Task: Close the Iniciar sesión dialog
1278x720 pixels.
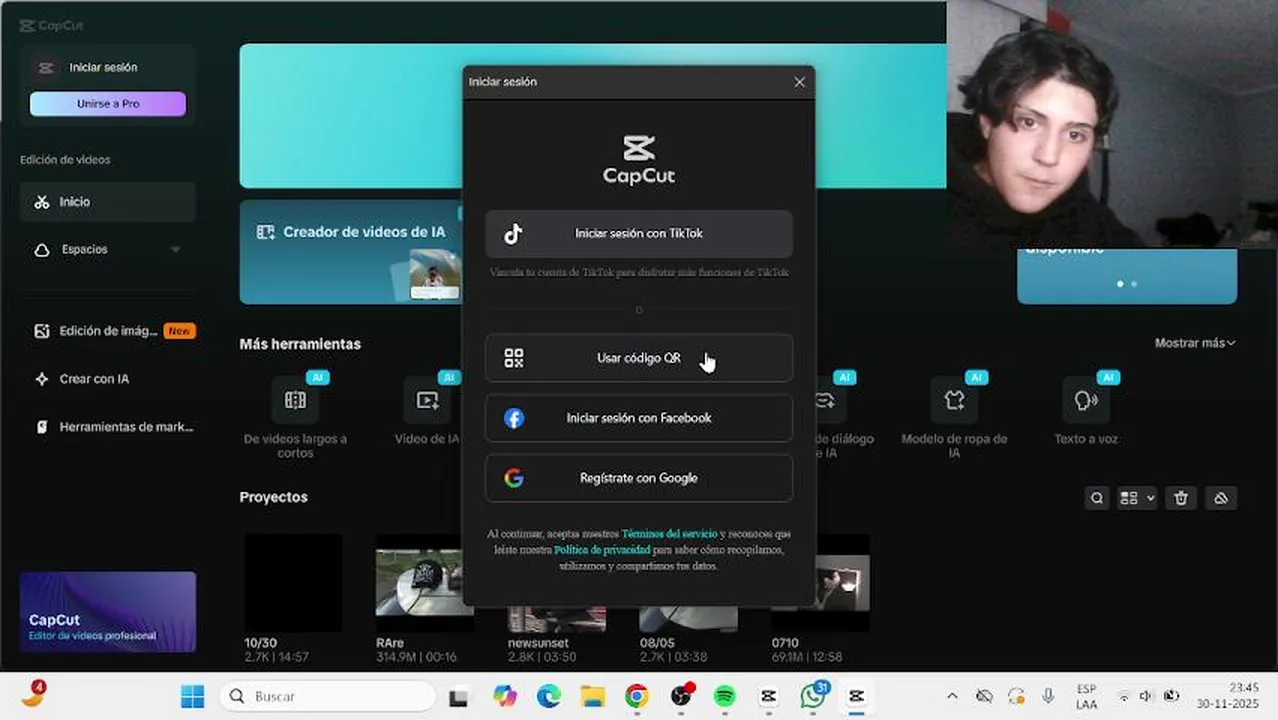Action: pyautogui.click(x=799, y=82)
